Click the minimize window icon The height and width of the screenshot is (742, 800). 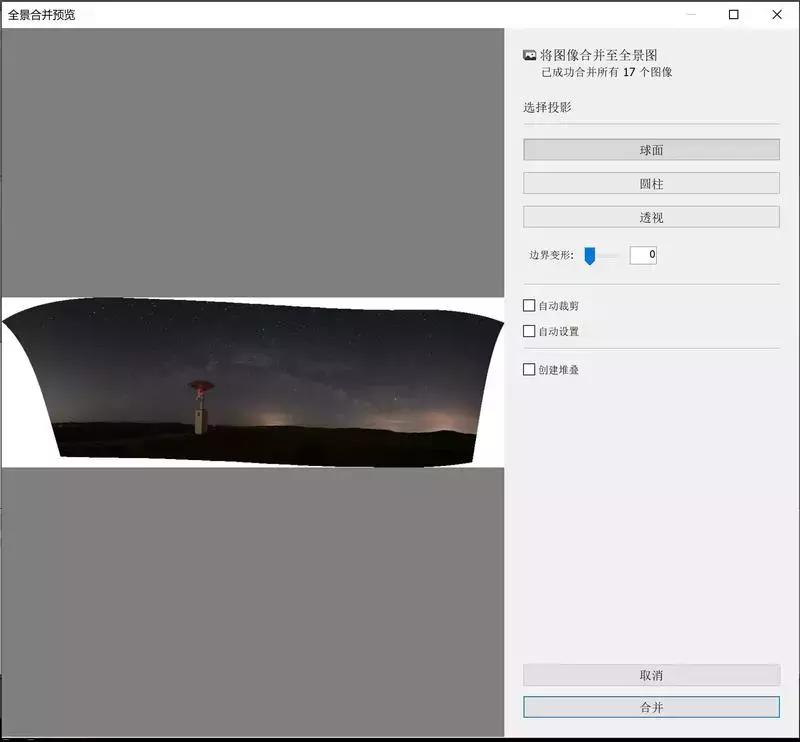(690, 15)
